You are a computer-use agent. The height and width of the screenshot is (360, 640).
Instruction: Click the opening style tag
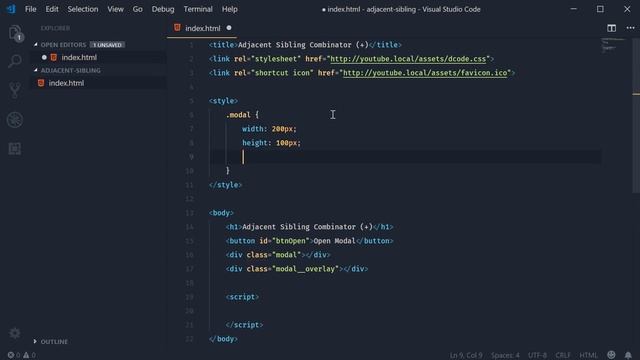pos(223,101)
